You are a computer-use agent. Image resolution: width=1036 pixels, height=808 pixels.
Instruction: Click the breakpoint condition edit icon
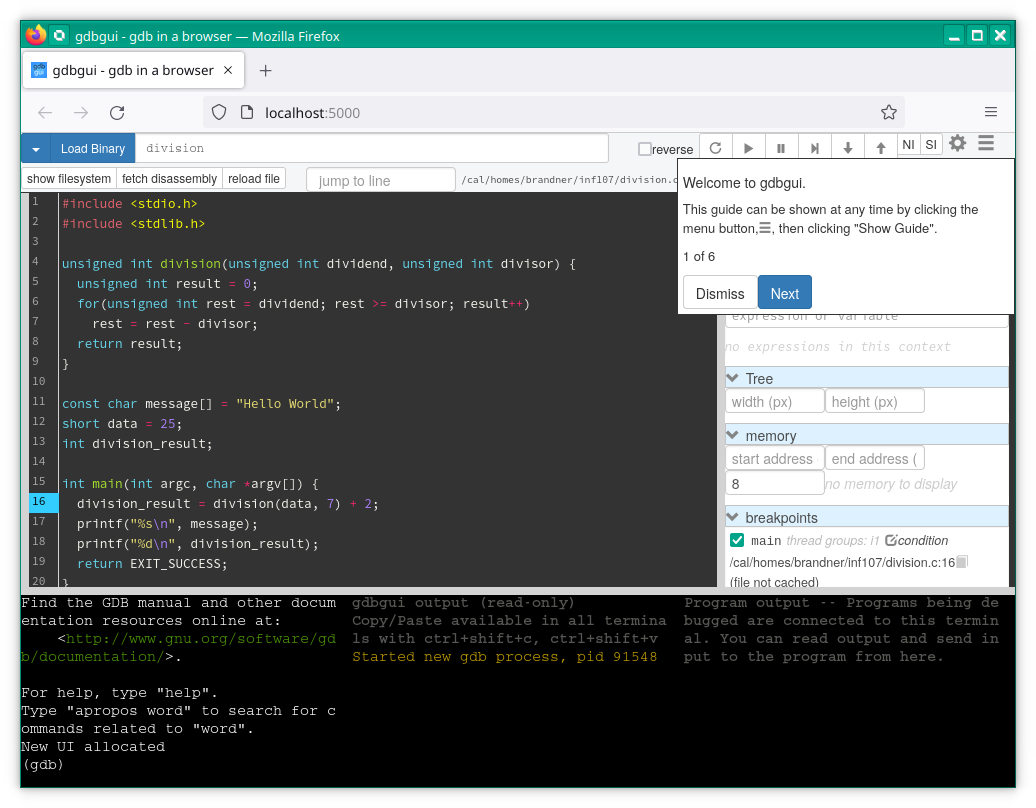point(891,540)
